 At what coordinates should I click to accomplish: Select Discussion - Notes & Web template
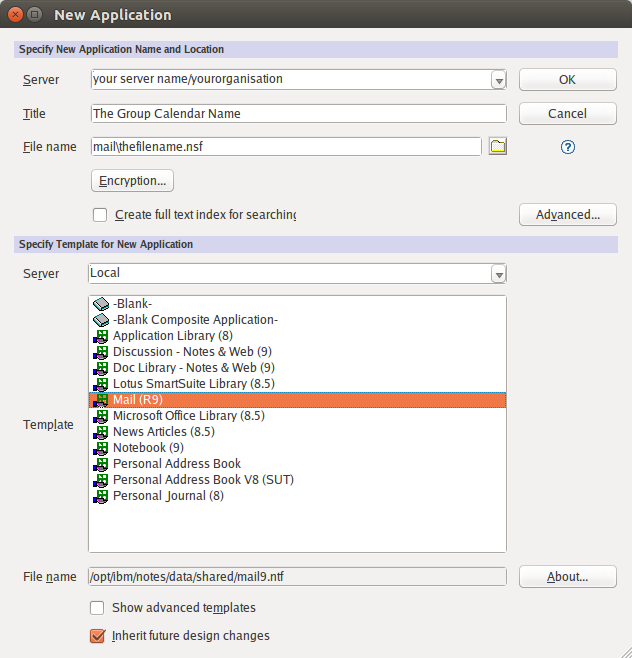(x=193, y=352)
